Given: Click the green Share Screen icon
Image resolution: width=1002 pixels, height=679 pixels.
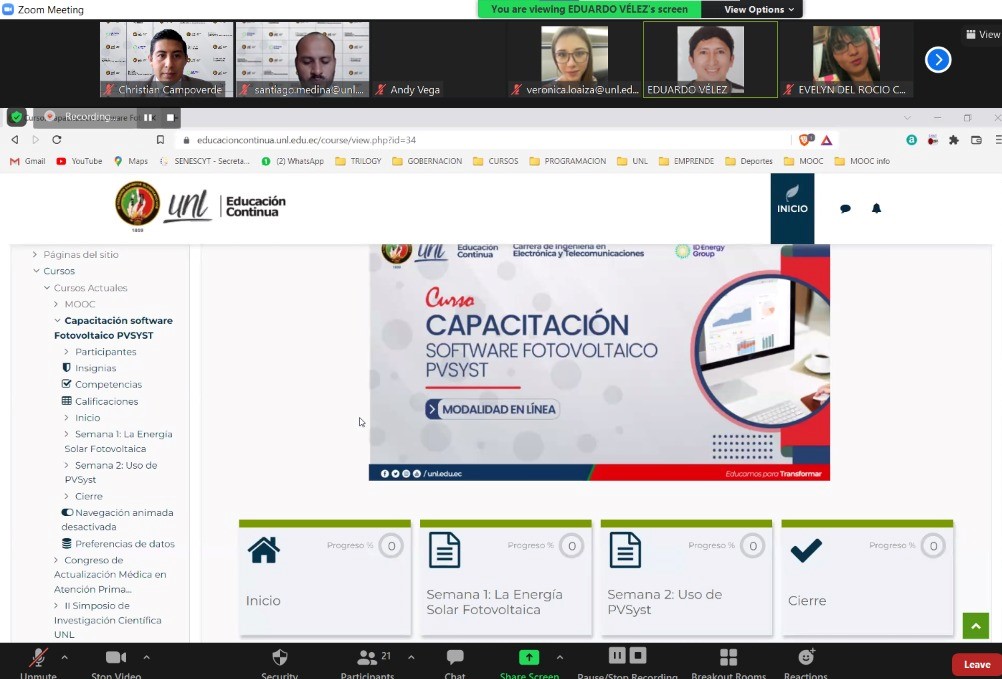Looking at the screenshot, I should (x=528, y=657).
